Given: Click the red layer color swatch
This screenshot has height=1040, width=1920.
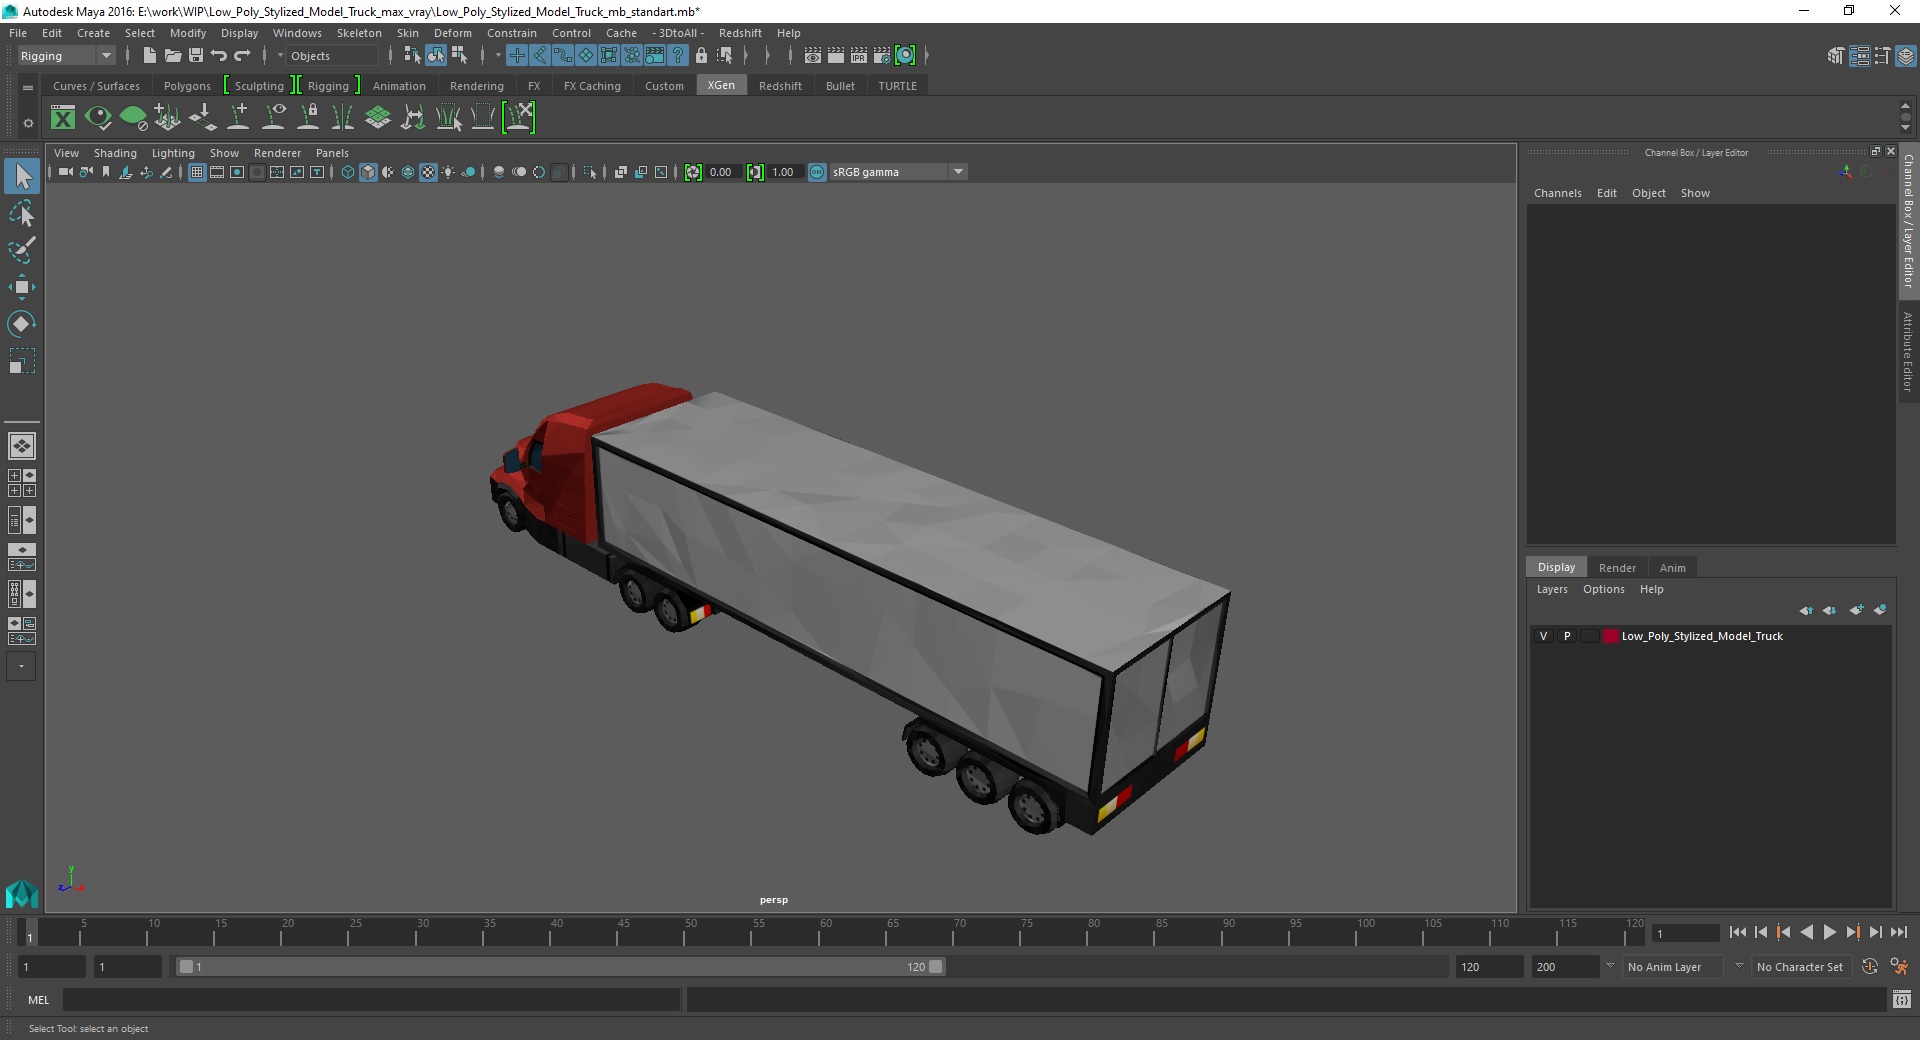Looking at the screenshot, I should click(1610, 636).
